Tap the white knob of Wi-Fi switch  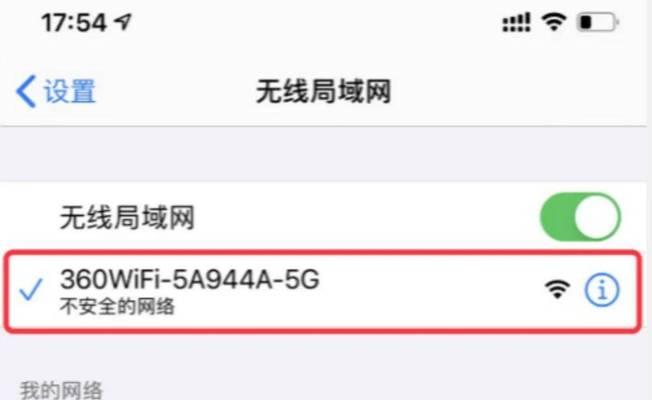(597, 217)
